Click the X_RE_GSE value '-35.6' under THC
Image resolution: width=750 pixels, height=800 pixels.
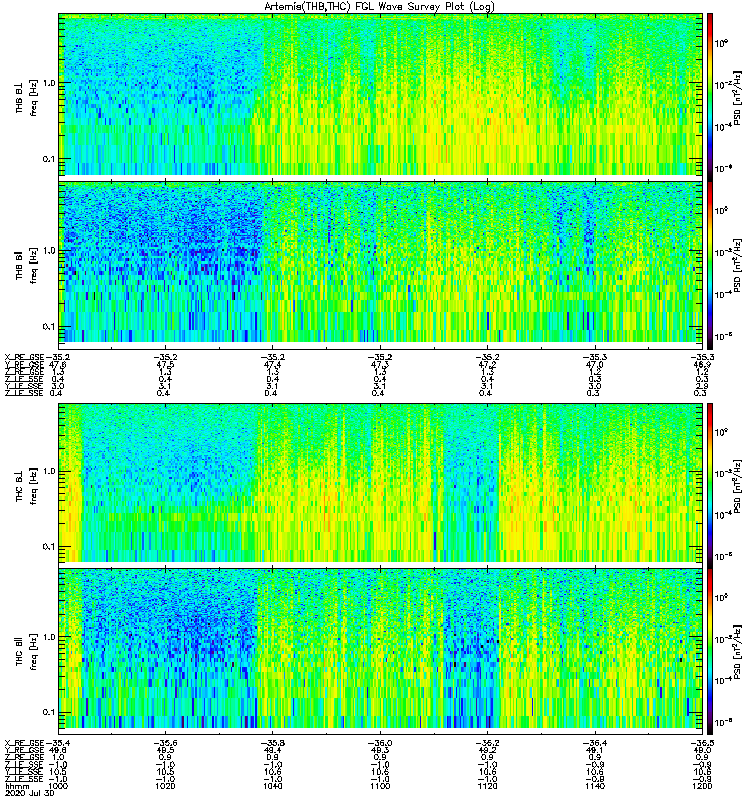click(x=166, y=743)
